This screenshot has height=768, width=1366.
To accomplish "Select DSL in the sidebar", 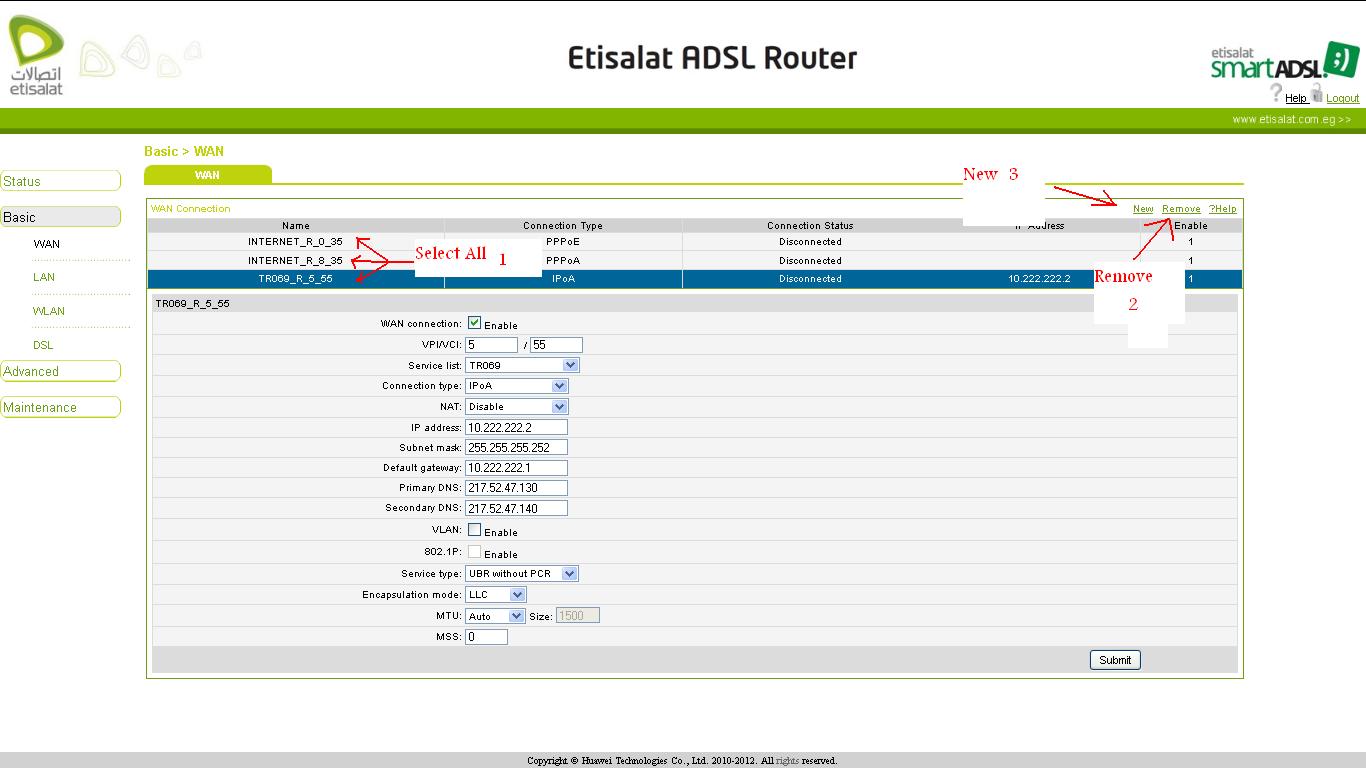I will point(43,345).
